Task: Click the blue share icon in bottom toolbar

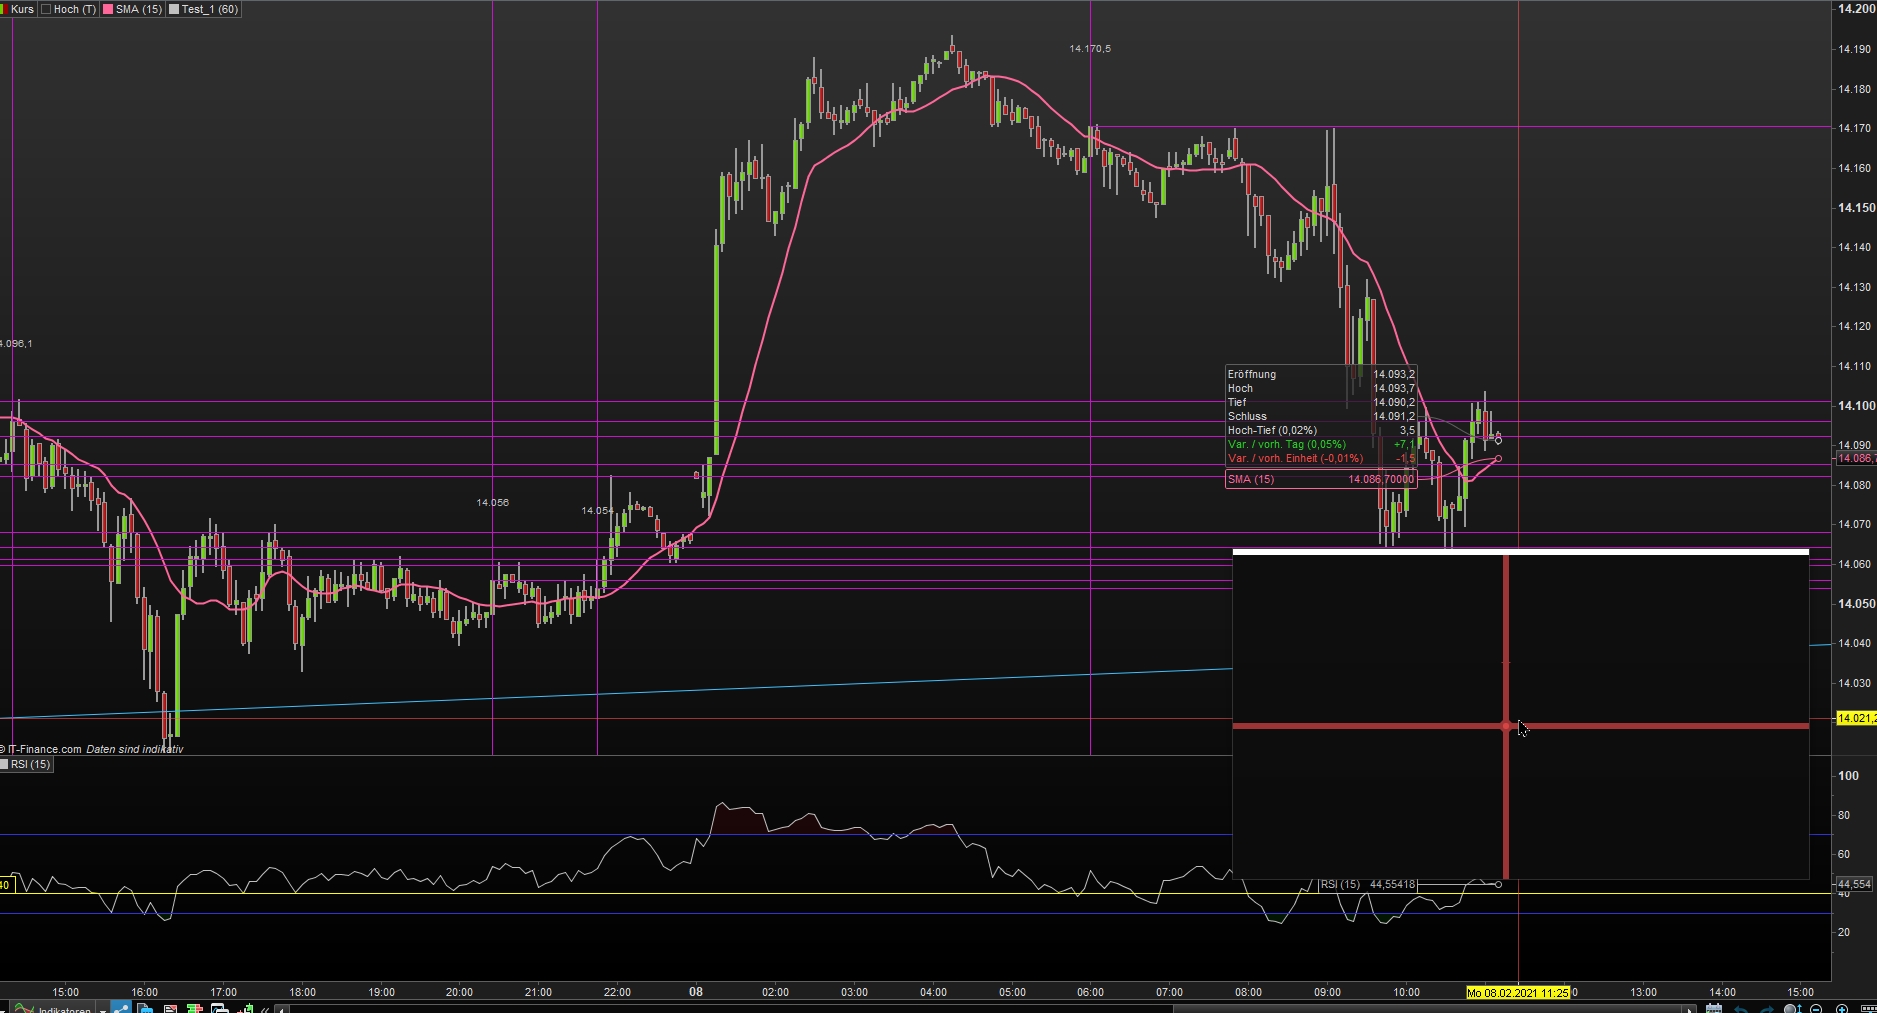Action: [x=121, y=1008]
